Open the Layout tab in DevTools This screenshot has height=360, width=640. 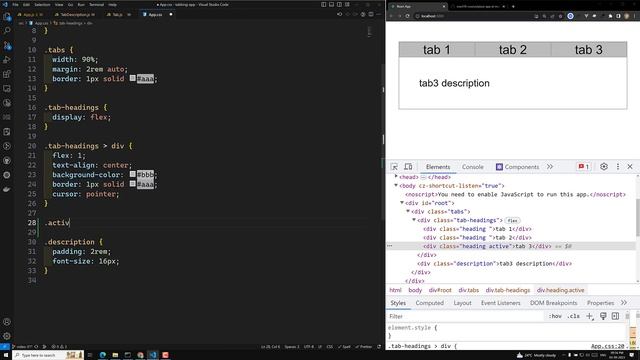(462, 303)
